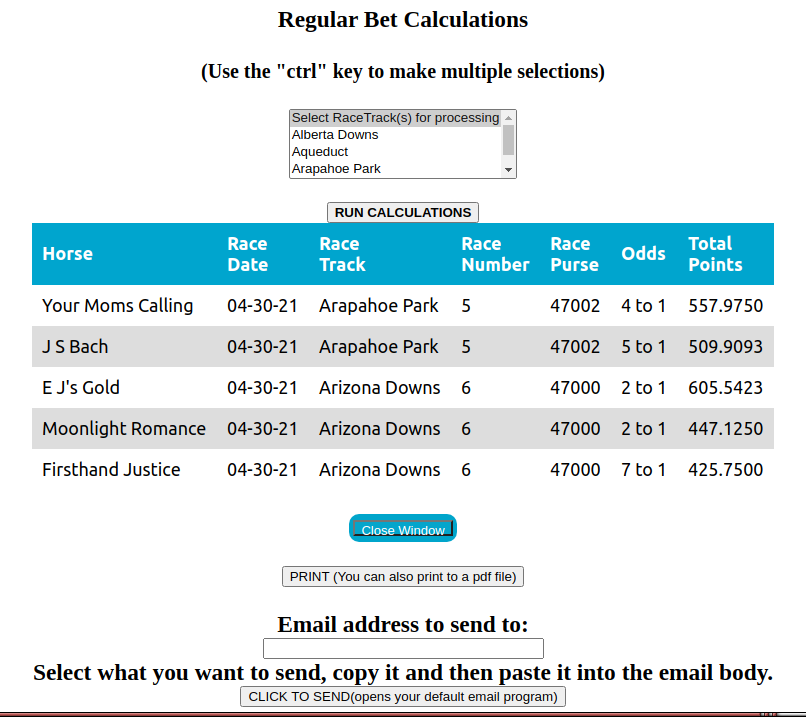Select Alberta Downs in the racetrack list
The image size is (806, 717).
point(395,135)
